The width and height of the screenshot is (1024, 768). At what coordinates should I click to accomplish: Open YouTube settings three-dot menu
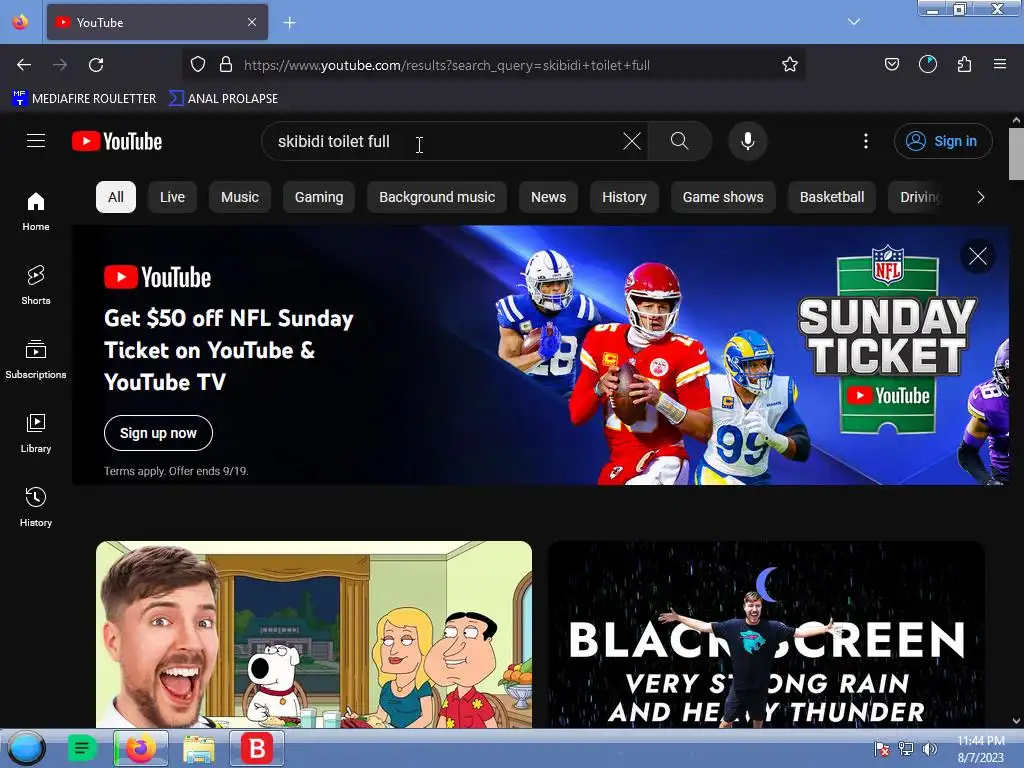click(866, 141)
